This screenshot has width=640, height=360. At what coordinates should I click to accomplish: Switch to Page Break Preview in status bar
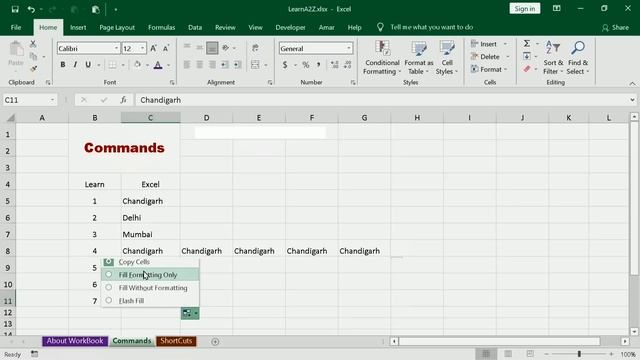tap(530, 354)
